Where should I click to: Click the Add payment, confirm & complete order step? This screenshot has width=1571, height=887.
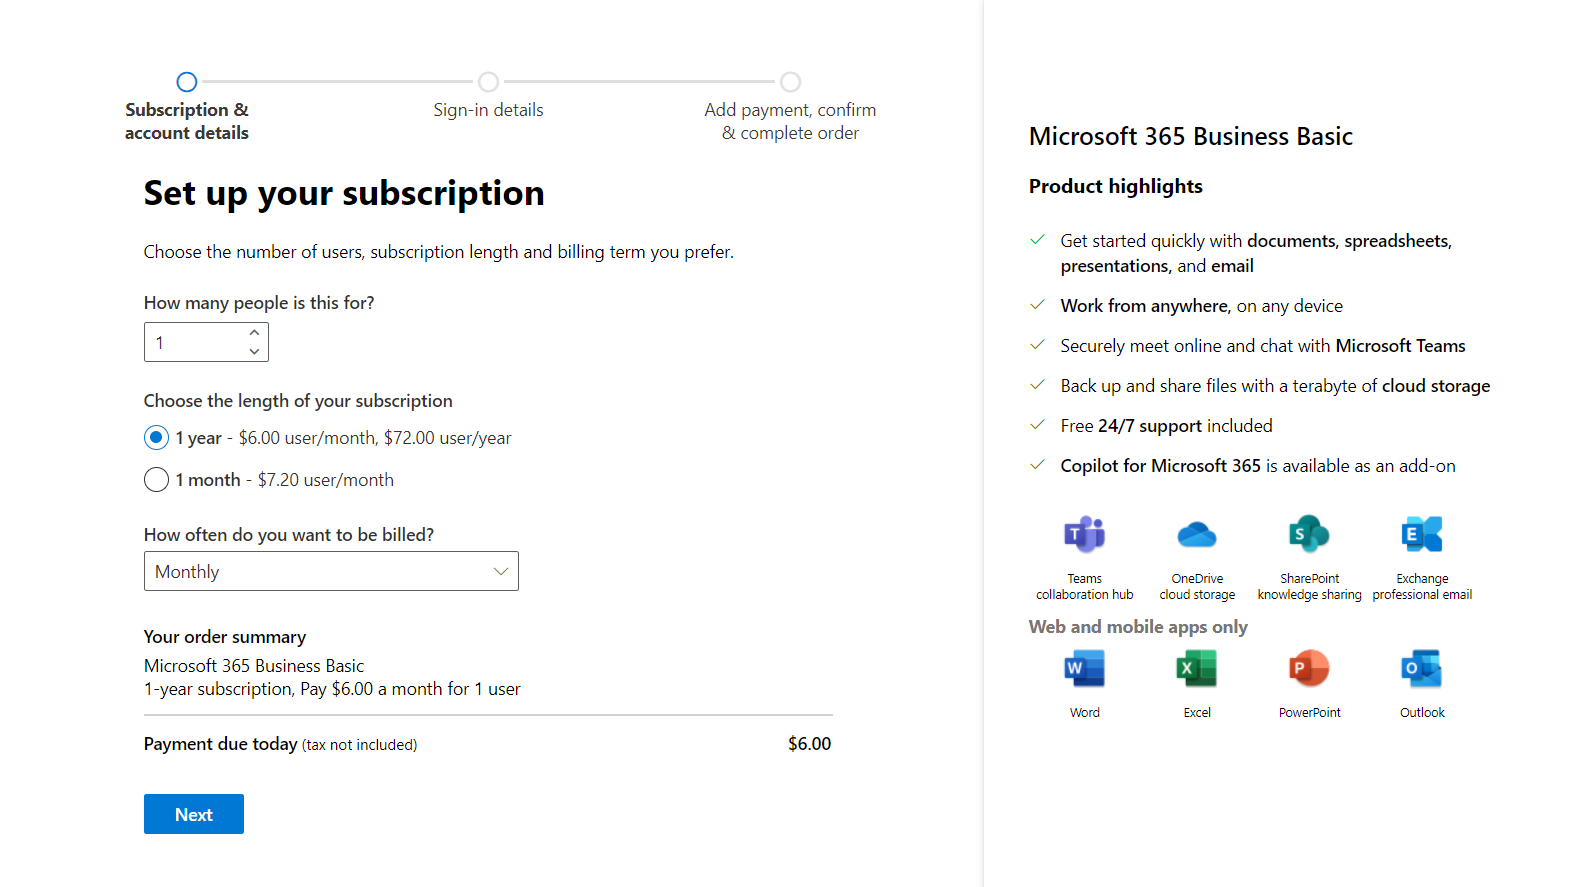click(x=790, y=108)
